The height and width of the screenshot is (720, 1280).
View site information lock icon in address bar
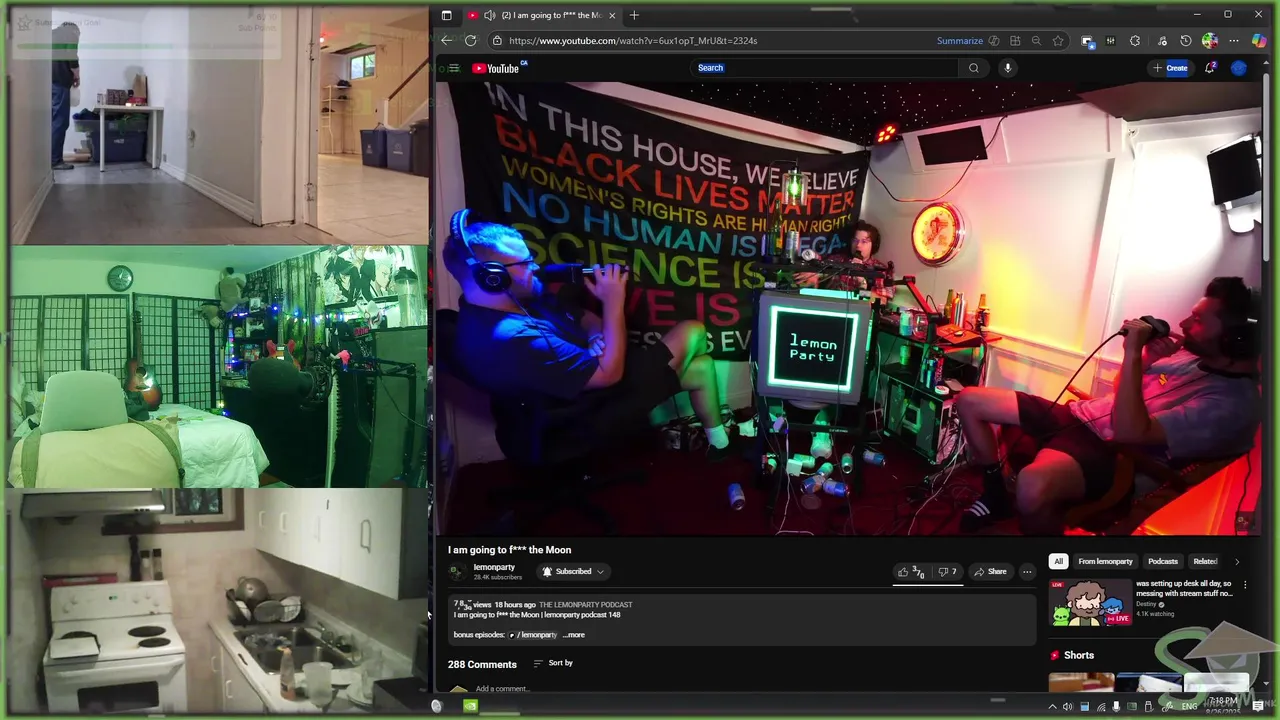pos(497,41)
